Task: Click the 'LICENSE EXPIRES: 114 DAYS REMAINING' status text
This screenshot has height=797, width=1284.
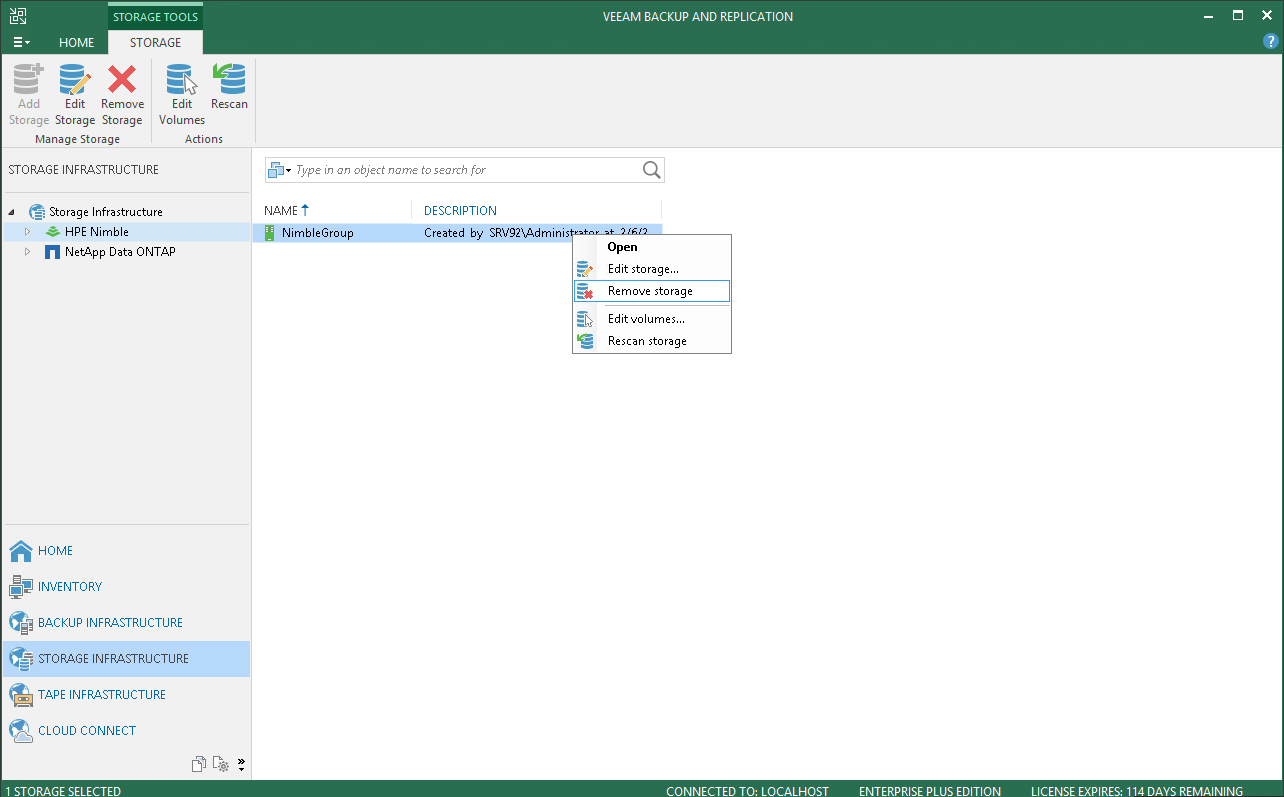Action: [x=1137, y=791]
